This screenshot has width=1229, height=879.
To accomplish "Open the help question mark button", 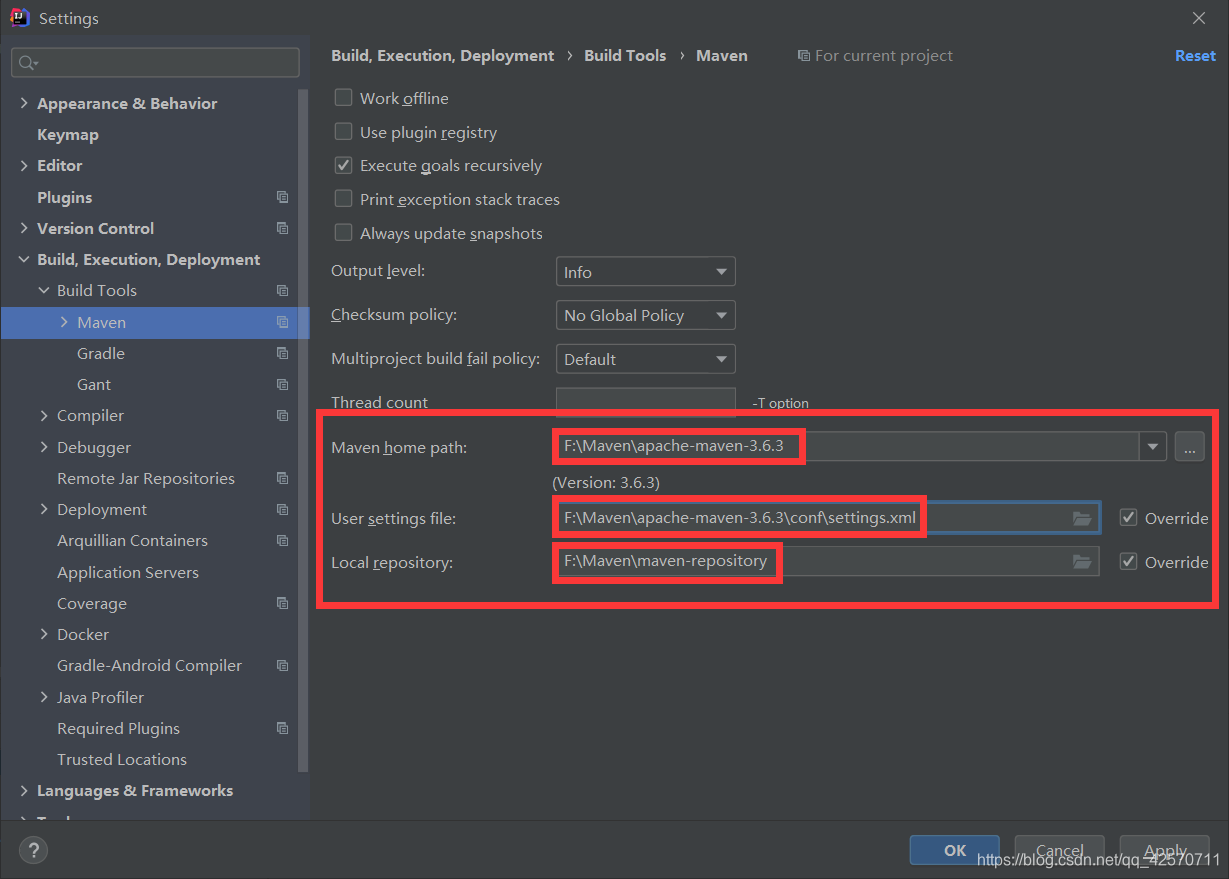I will point(33,851).
